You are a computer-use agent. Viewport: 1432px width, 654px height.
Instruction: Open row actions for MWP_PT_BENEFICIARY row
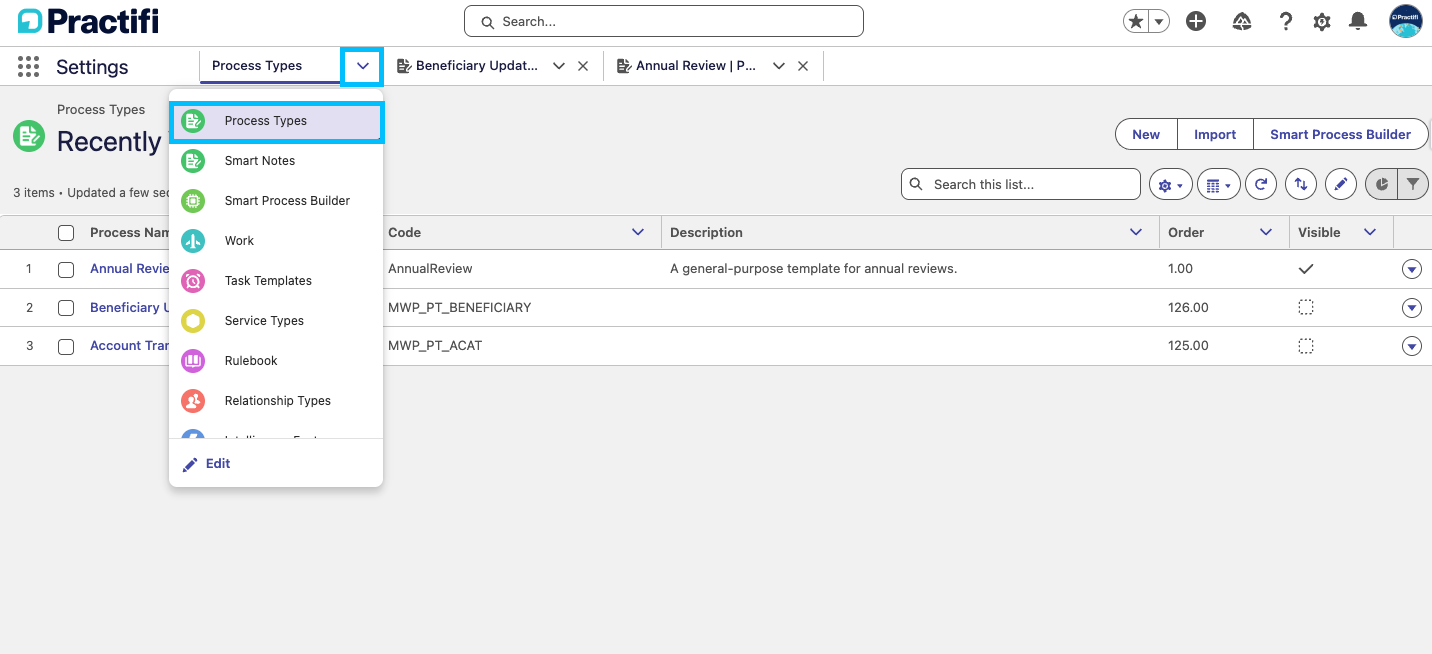tap(1412, 308)
